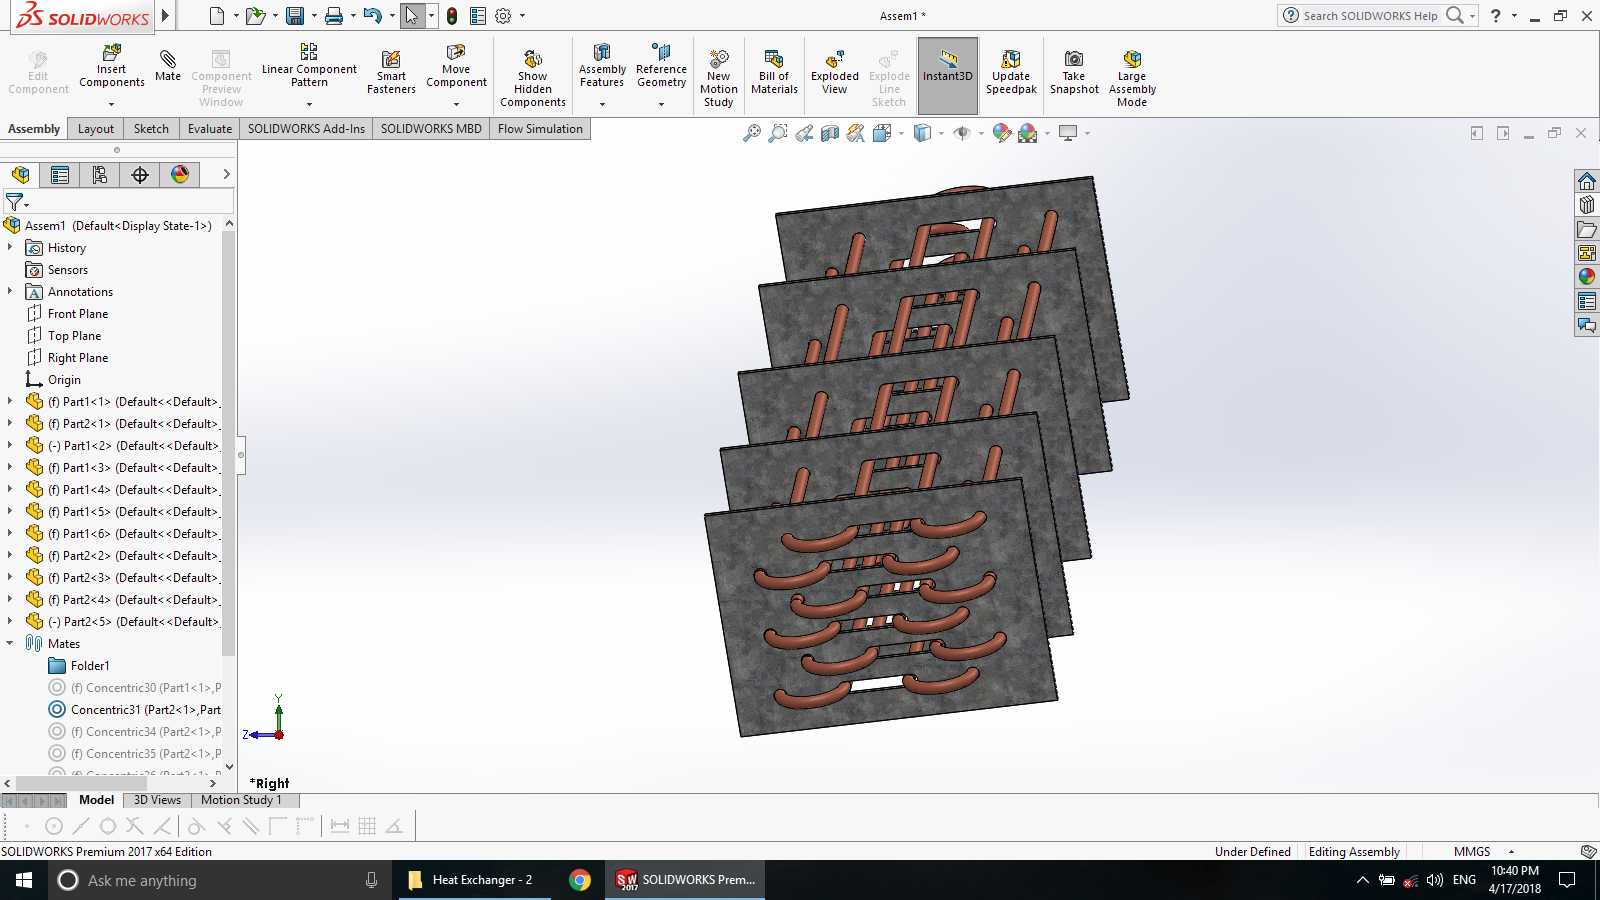Open the FeatureManager Design Tree tab
The width and height of the screenshot is (1600, 900).
[20, 175]
